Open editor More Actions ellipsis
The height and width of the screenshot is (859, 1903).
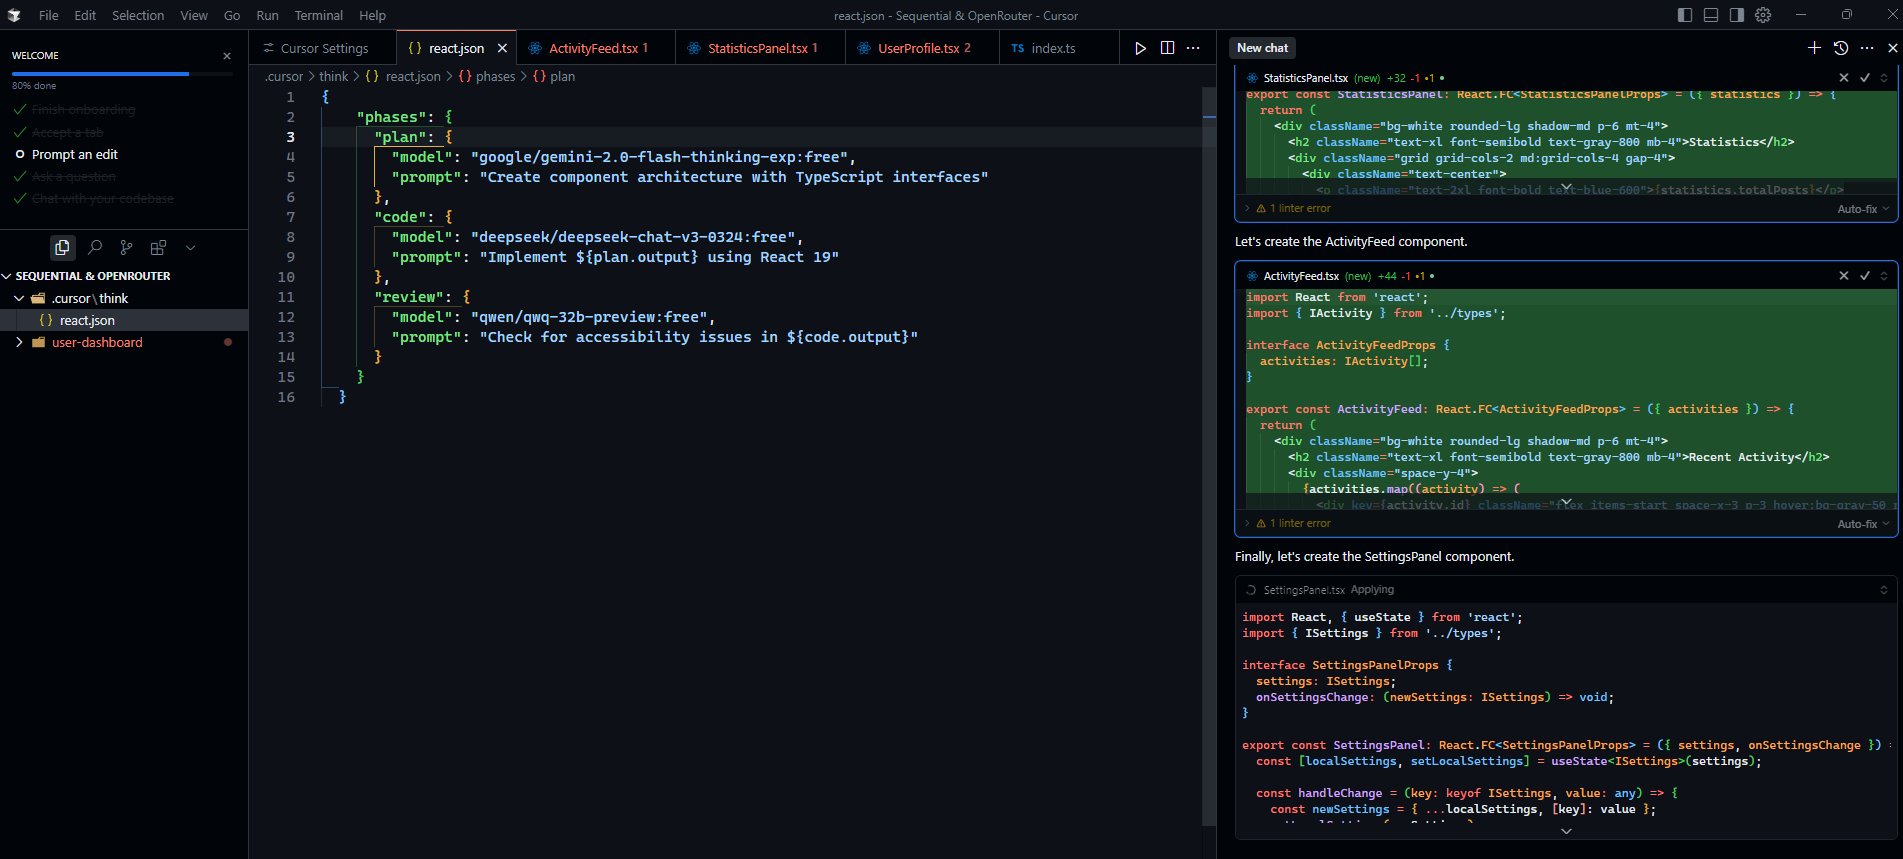point(1193,48)
